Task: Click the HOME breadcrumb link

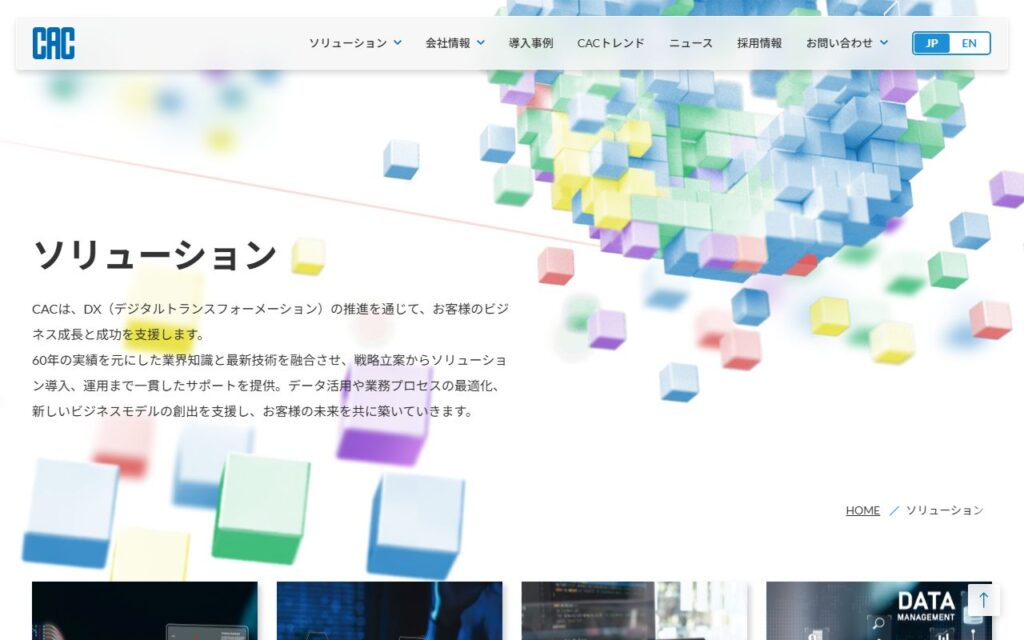Action: pos(862,510)
